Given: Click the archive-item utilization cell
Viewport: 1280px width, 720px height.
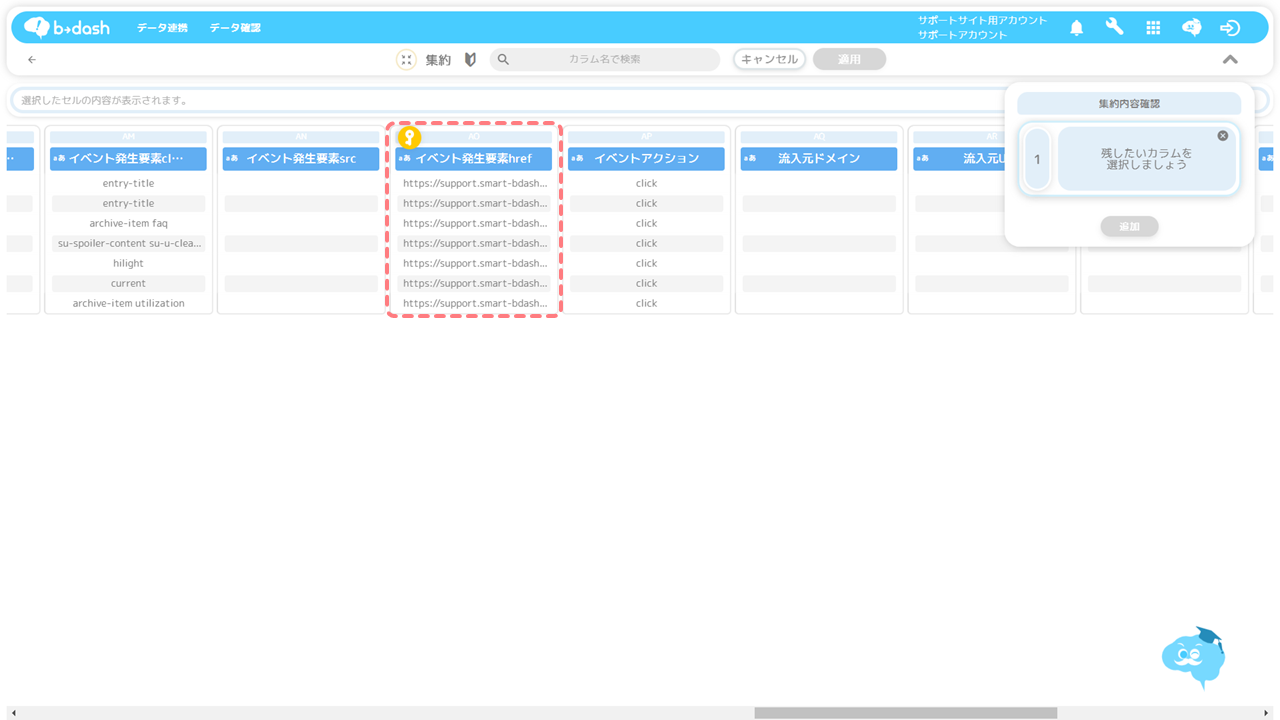Looking at the screenshot, I should coord(128,303).
